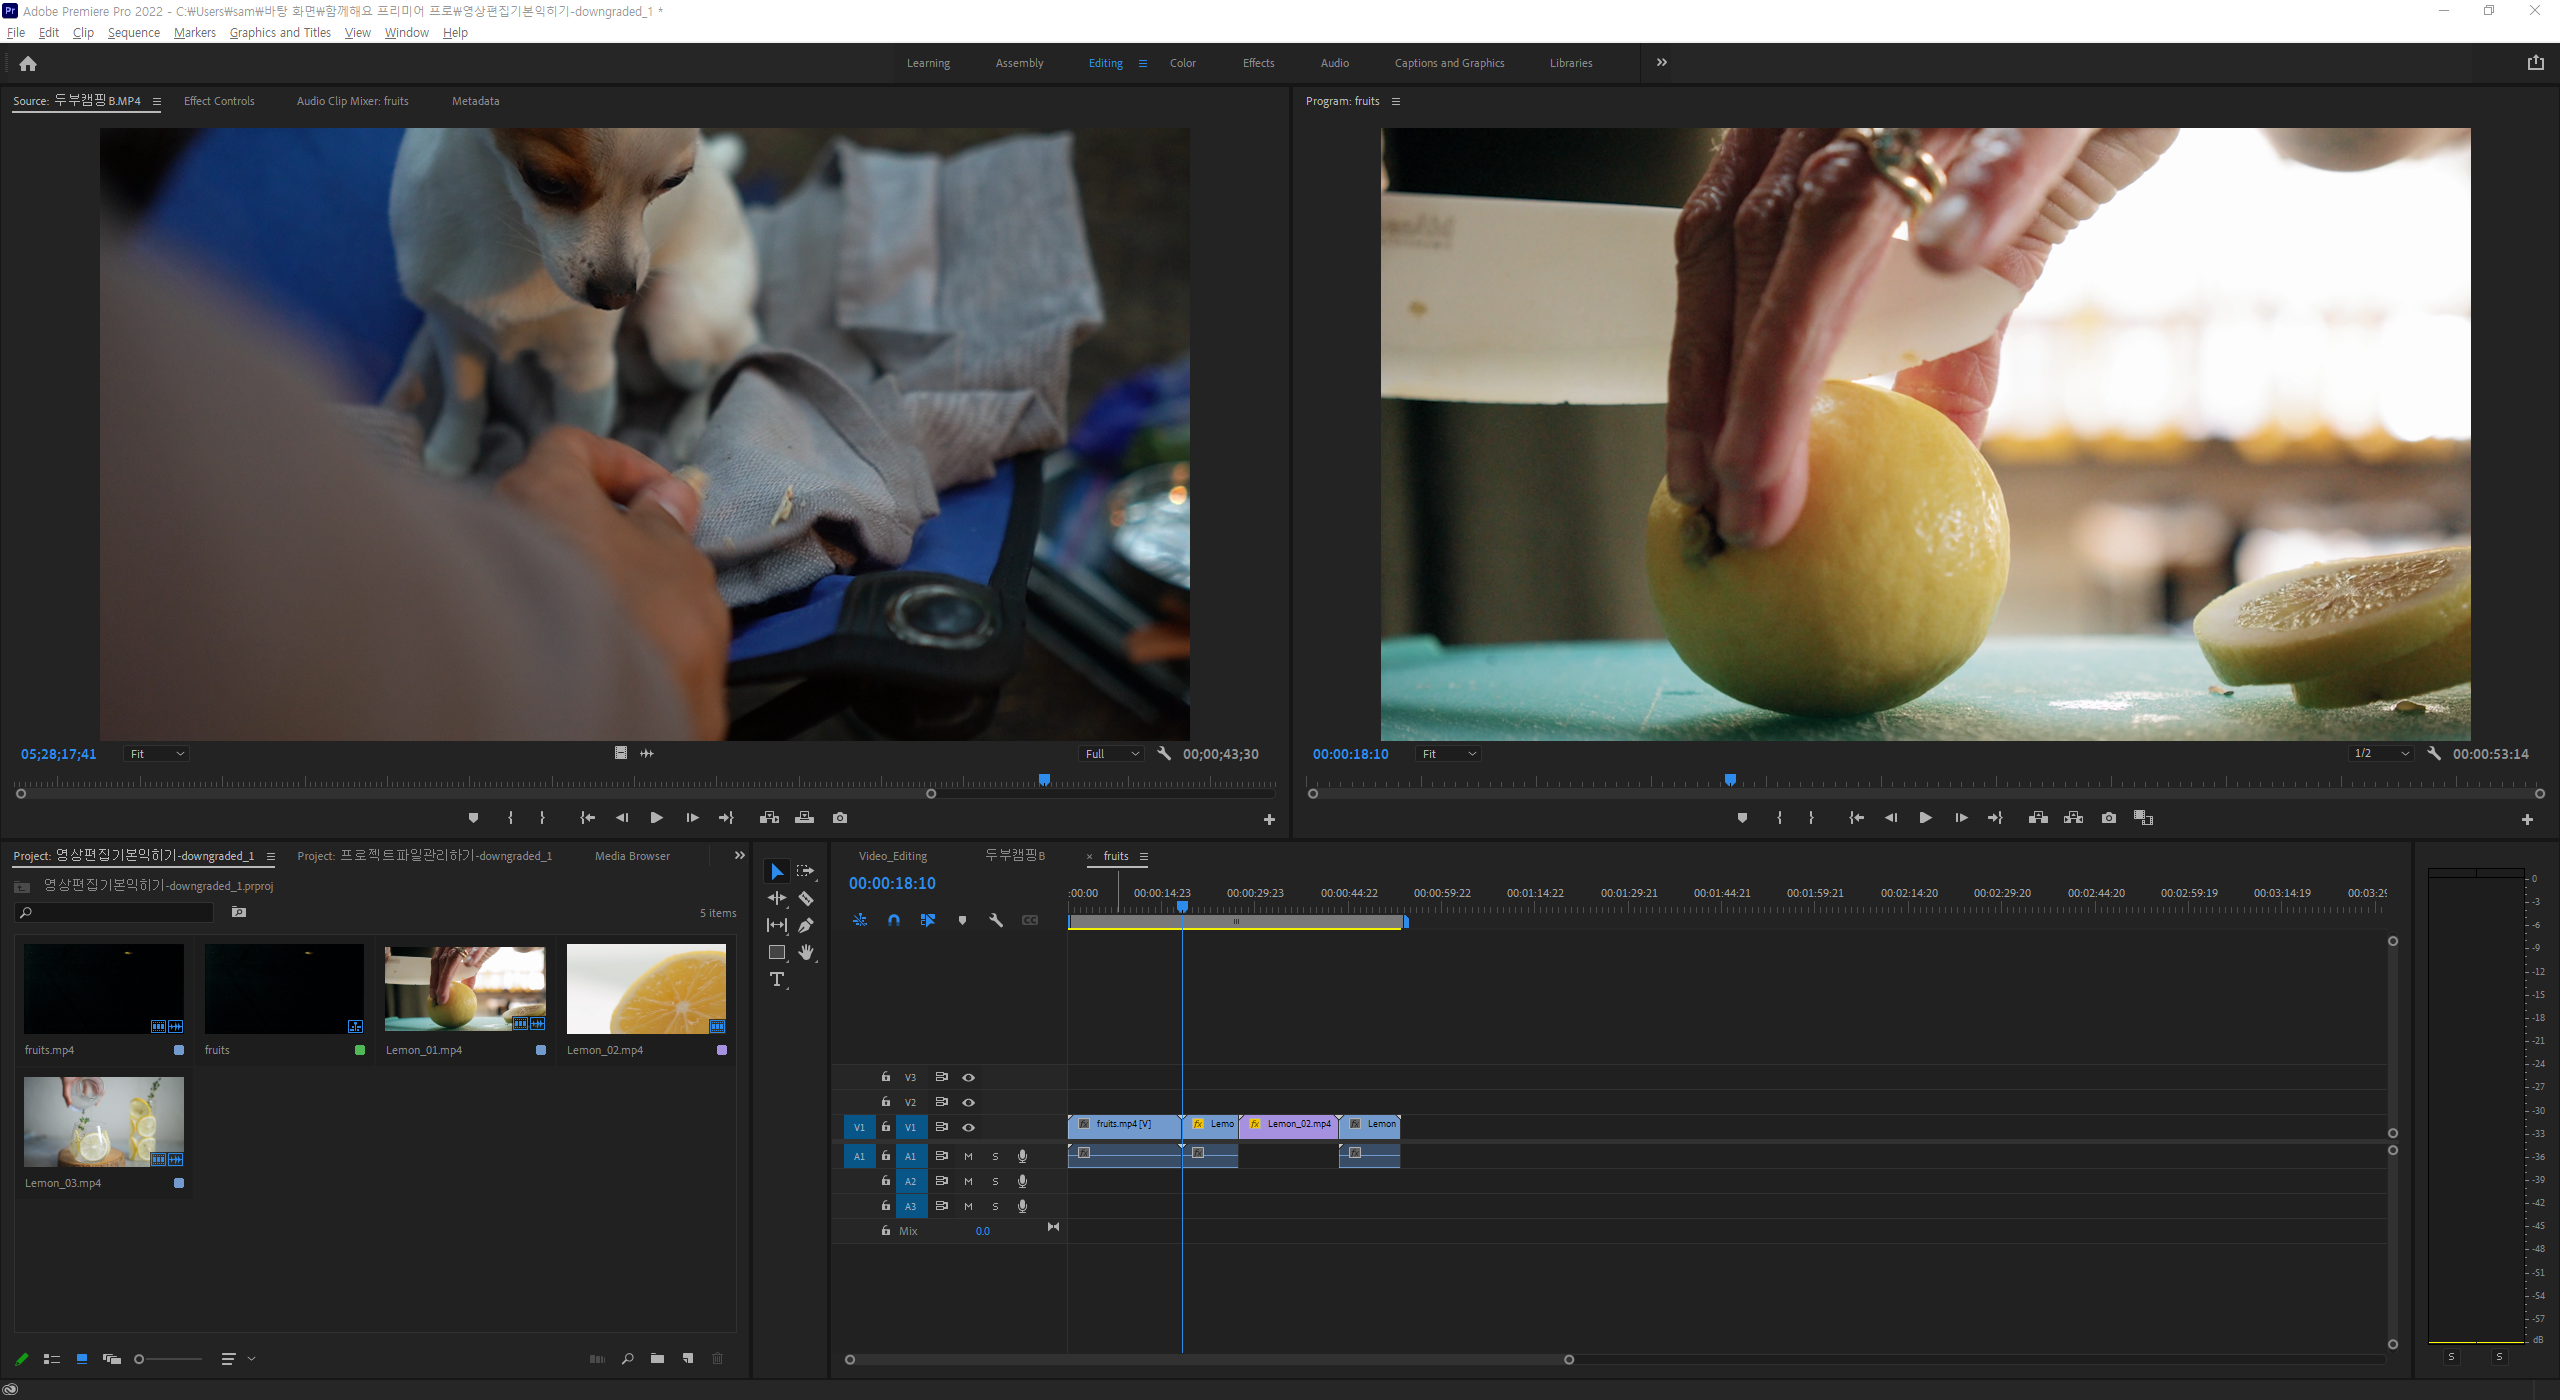This screenshot has height=1400, width=2560.
Task: Choose the Hand tool
Action: point(806,952)
